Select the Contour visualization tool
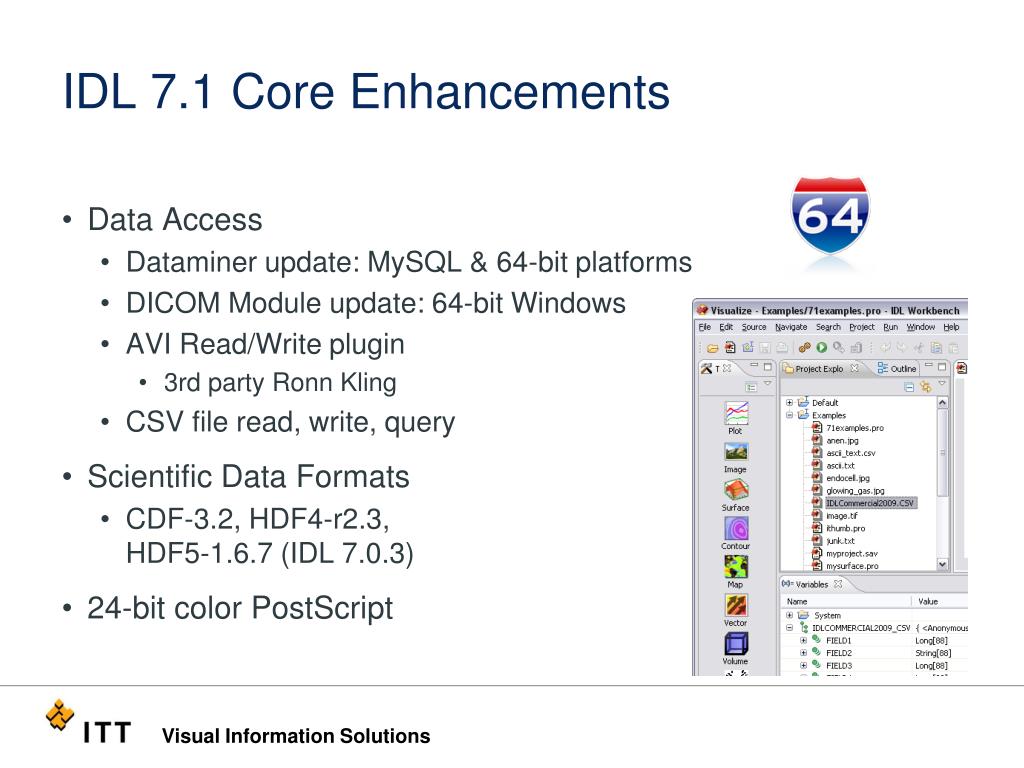Viewport: 1024px width, 768px height. [736, 534]
